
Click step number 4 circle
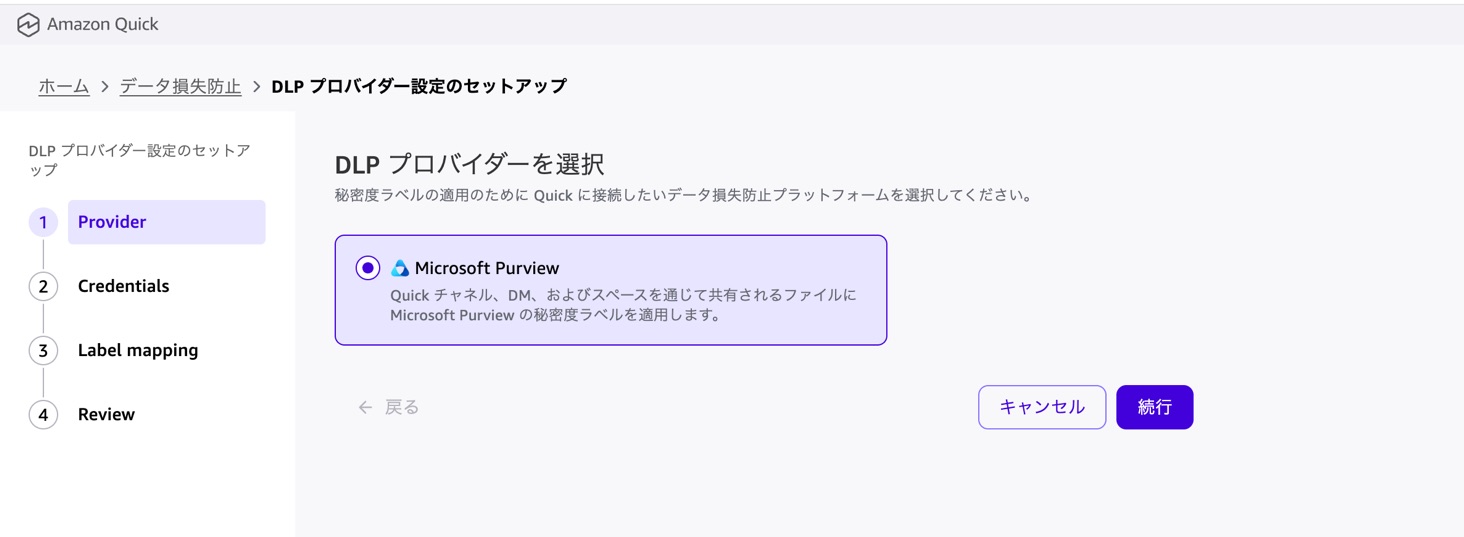coord(43,414)
